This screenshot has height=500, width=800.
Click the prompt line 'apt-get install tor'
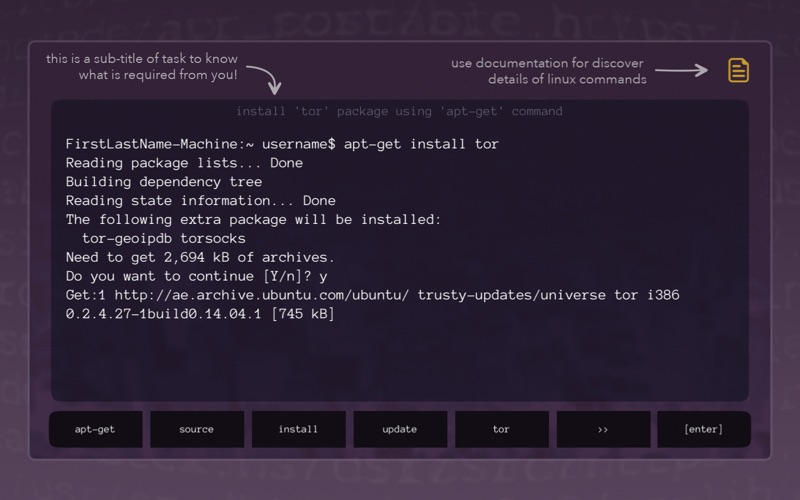[x=282, y=144]
